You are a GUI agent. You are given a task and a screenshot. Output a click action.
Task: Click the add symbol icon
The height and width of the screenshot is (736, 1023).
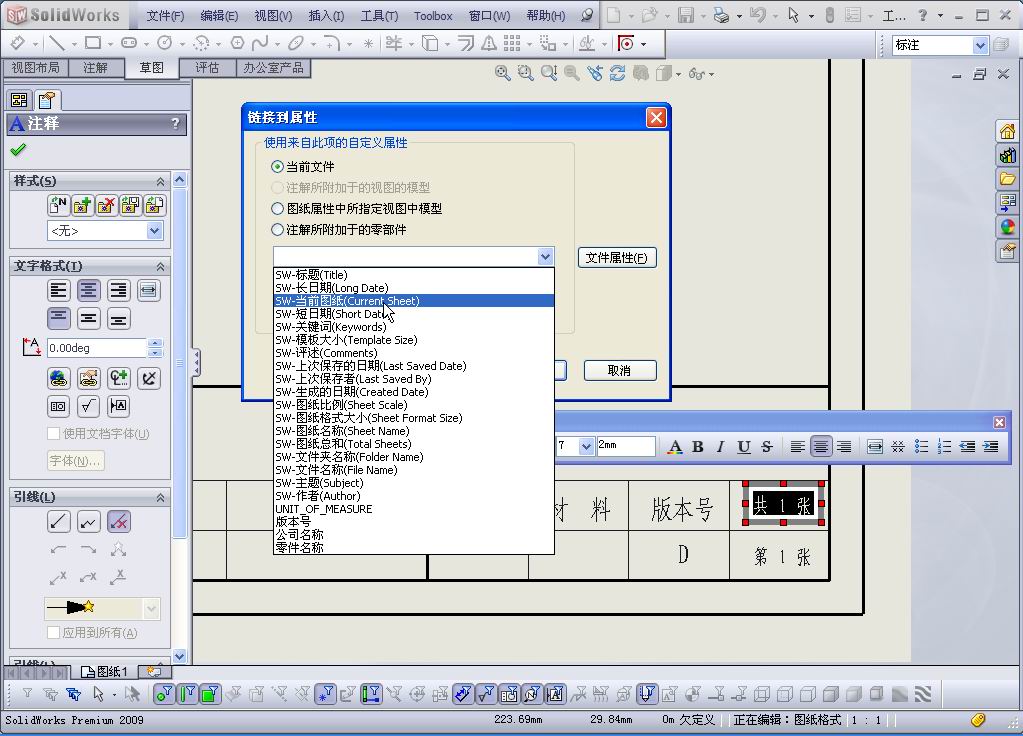point(119,378)
